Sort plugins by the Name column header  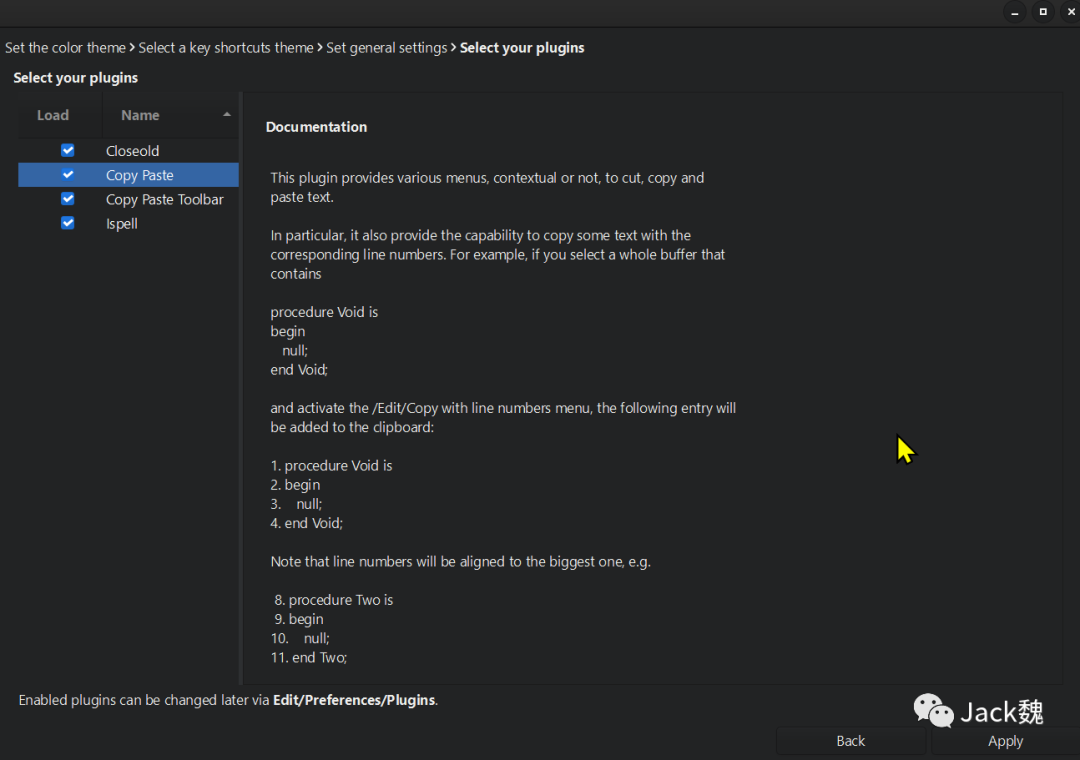[x=140, y=115]
